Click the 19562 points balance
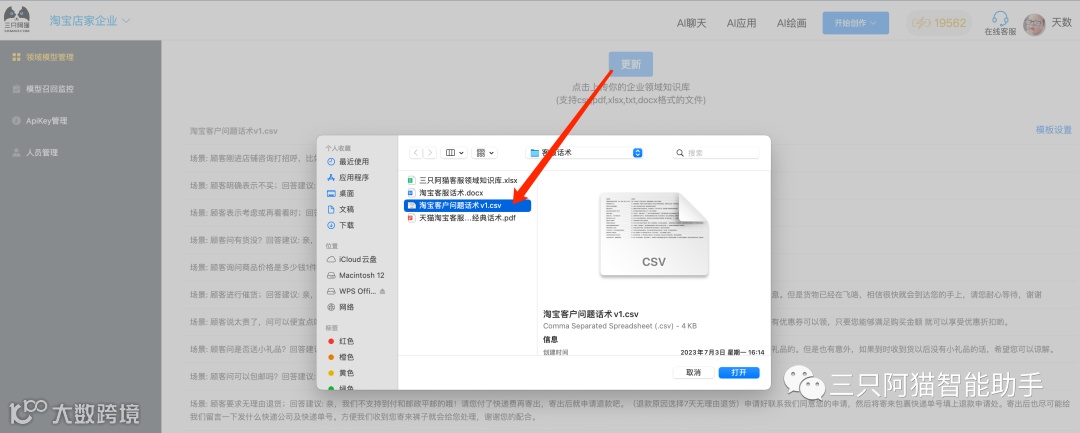1080x433 pixels. point(939,23)
